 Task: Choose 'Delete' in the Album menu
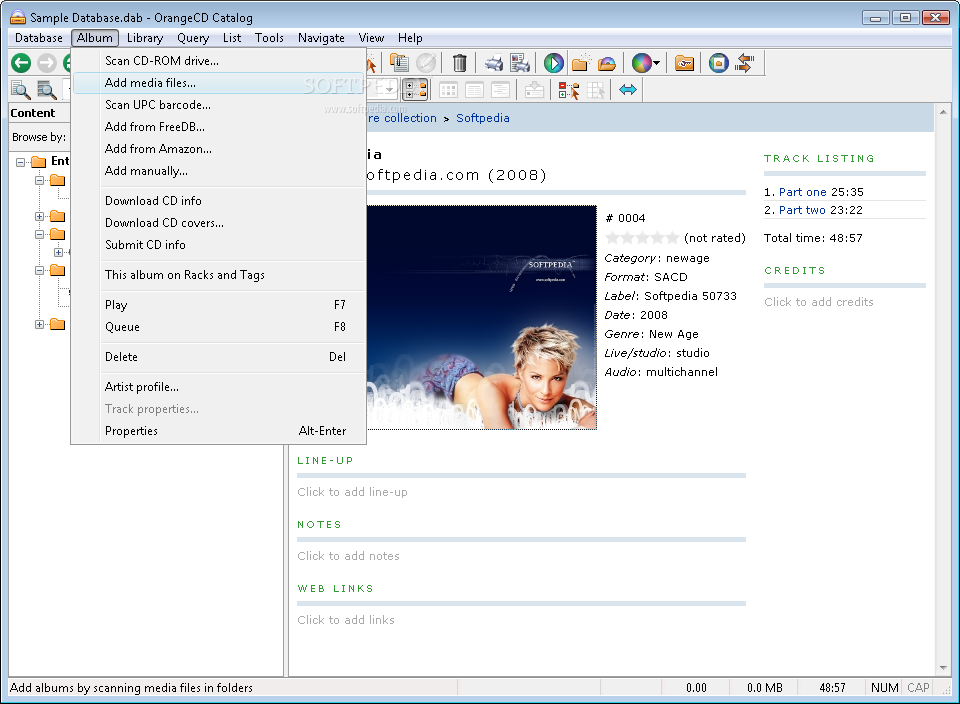pyautogui.click(x=219, y=357)
